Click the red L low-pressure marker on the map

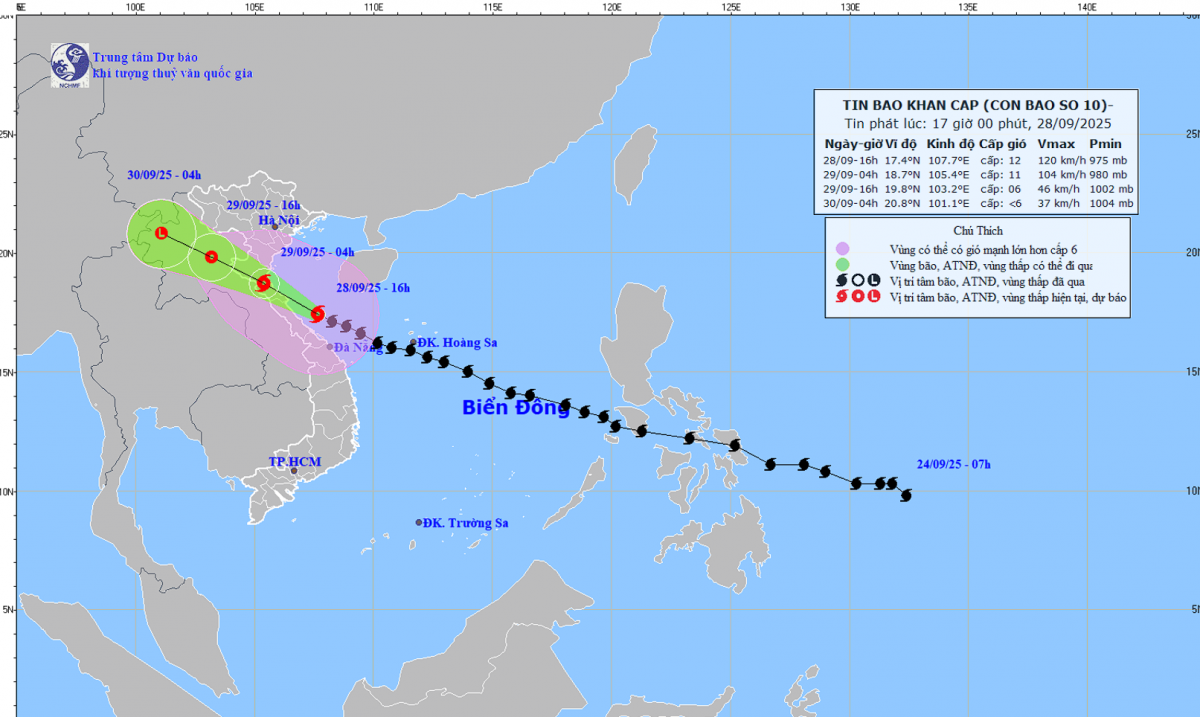point(161,233)
